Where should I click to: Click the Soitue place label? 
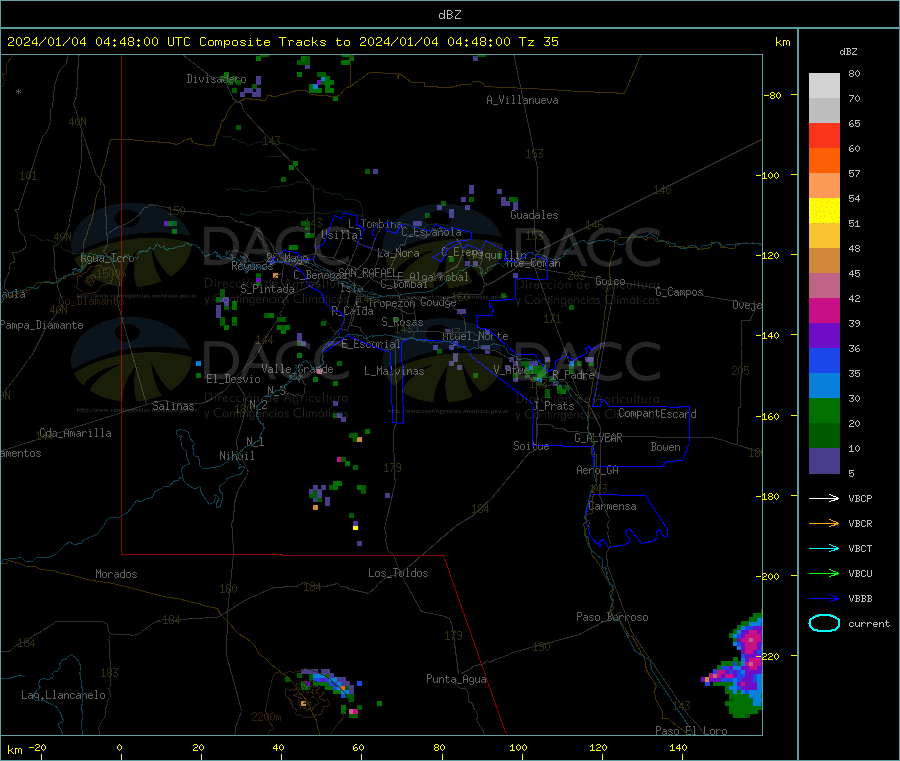click(531, 446)
